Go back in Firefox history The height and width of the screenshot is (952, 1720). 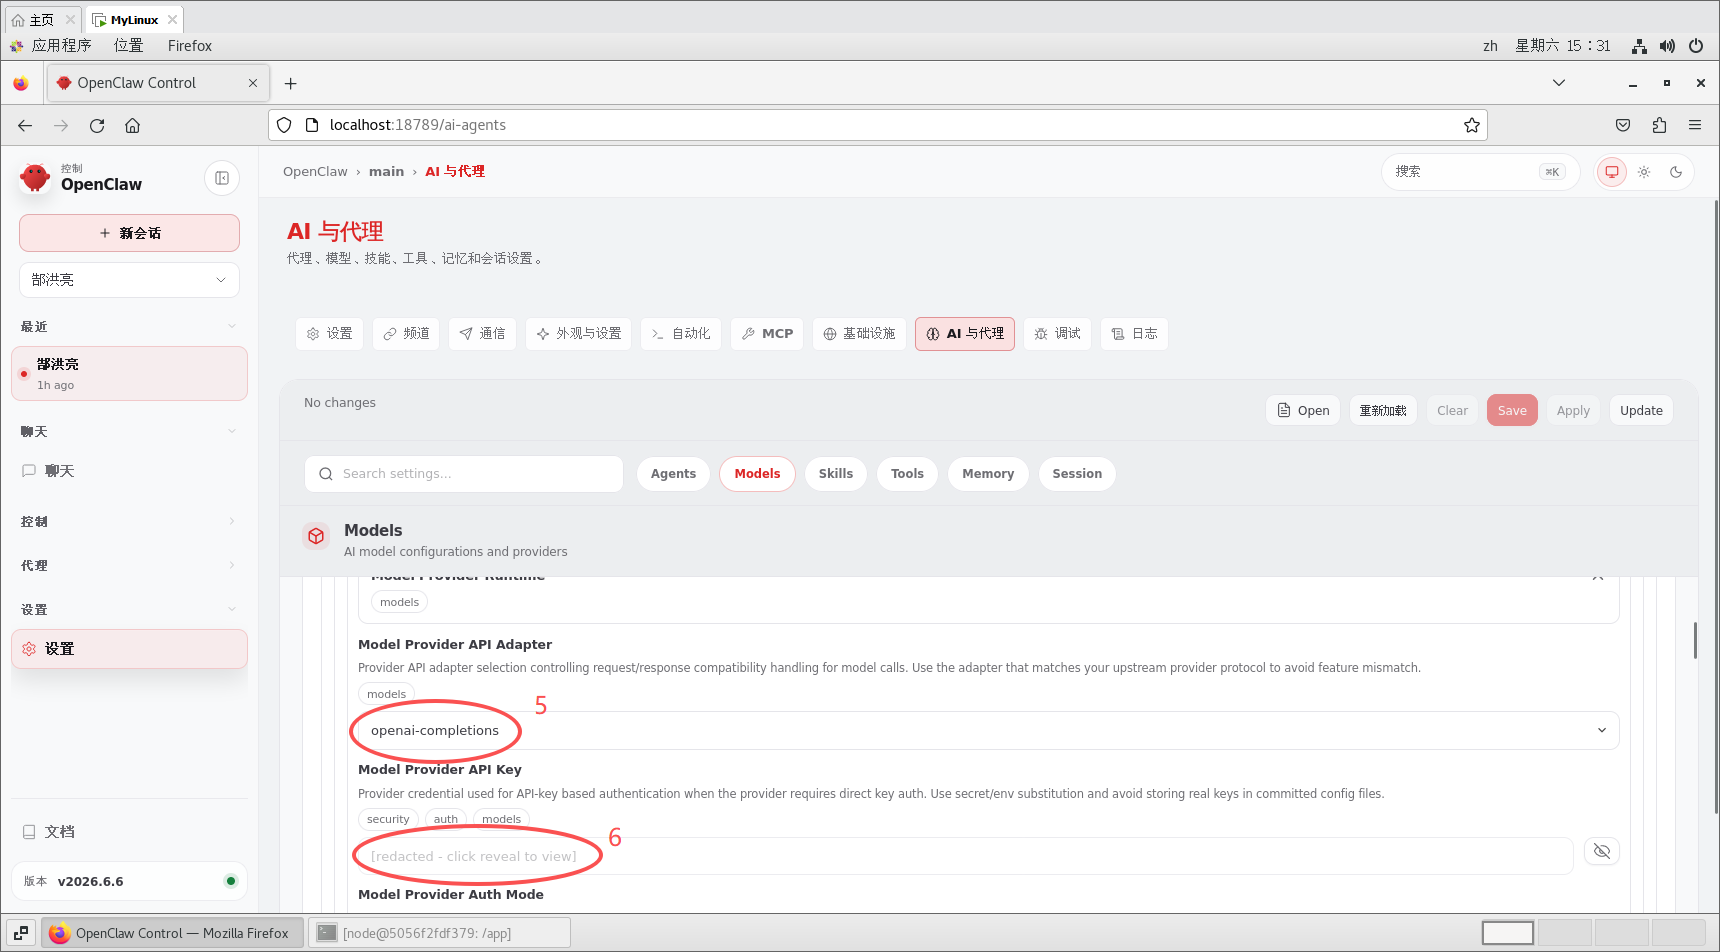point(25,125)
